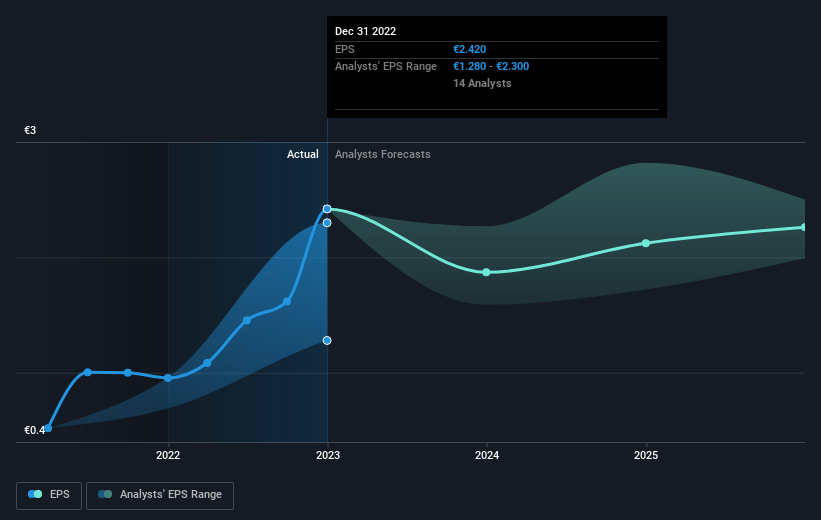Click the 2024 forecast EPS data point
Screen dimensions: 821x520
486,272
